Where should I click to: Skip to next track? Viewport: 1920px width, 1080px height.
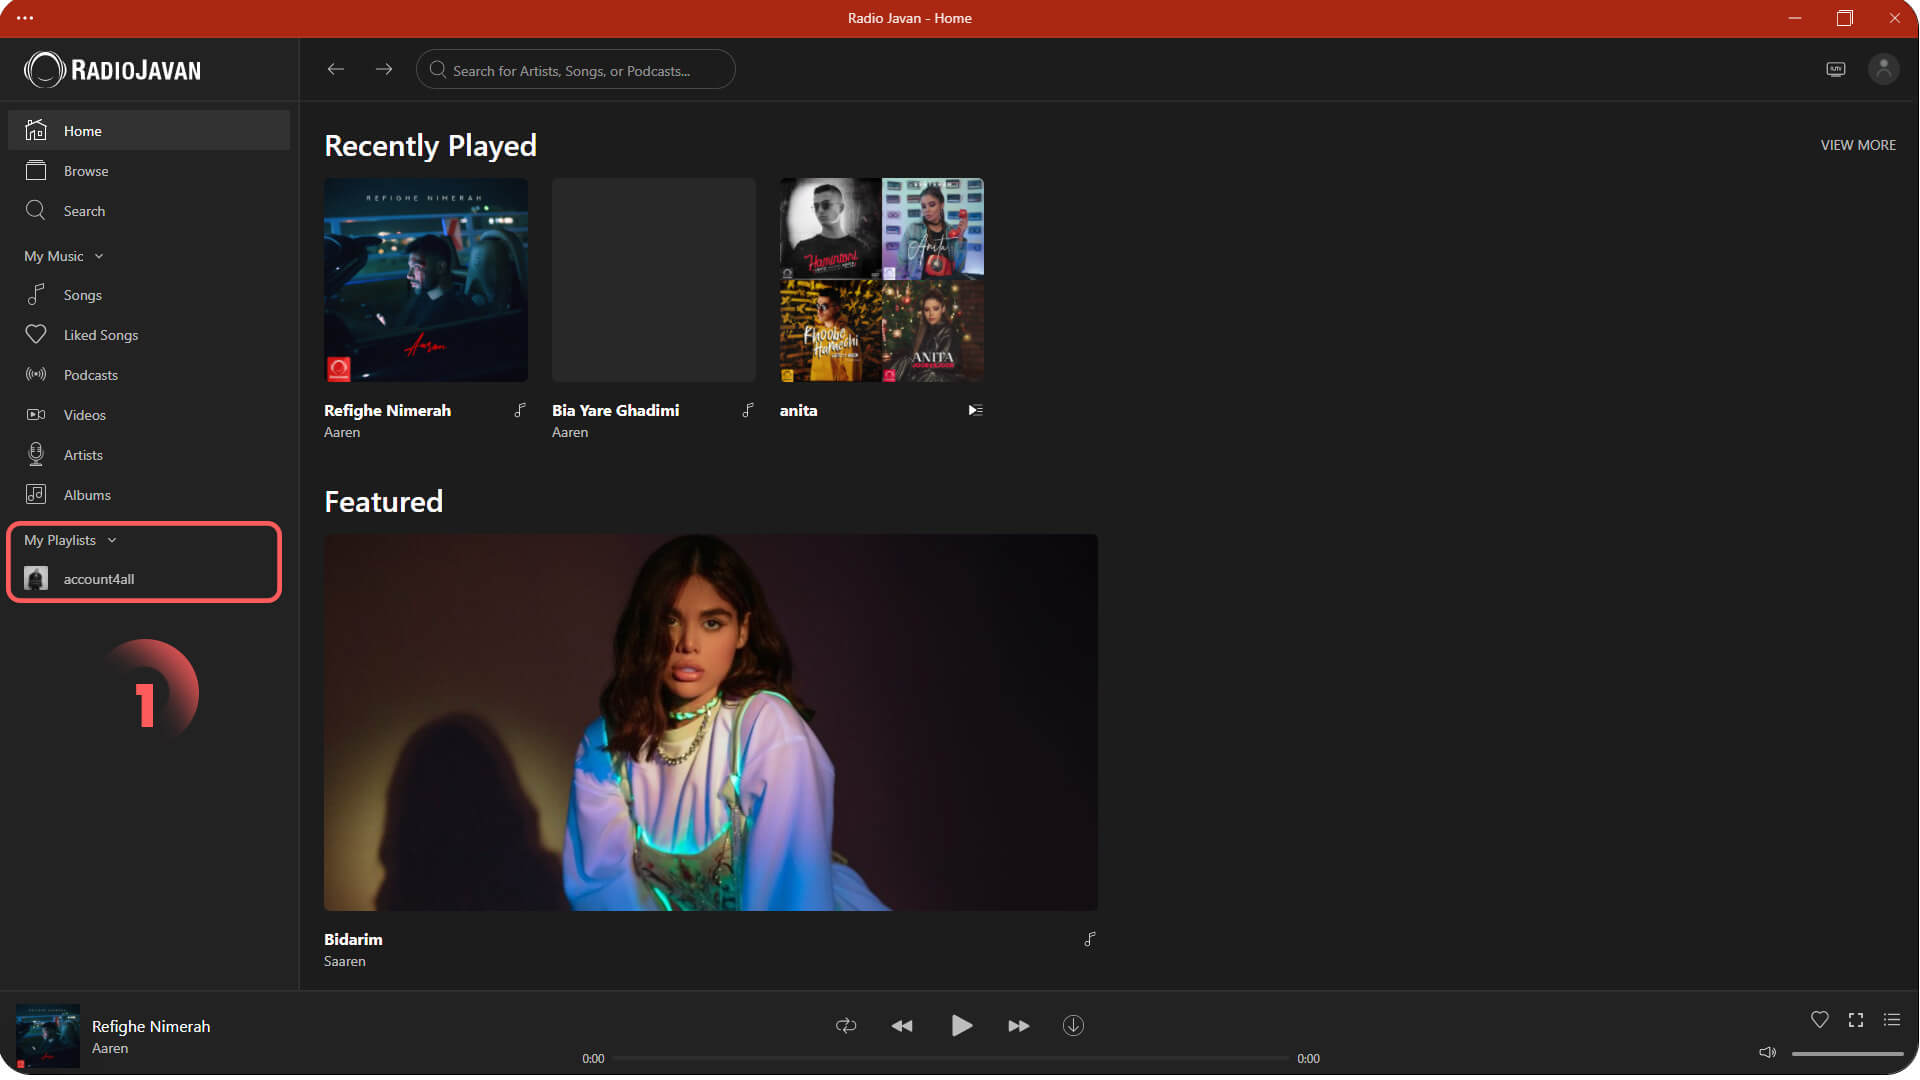1018,1026
